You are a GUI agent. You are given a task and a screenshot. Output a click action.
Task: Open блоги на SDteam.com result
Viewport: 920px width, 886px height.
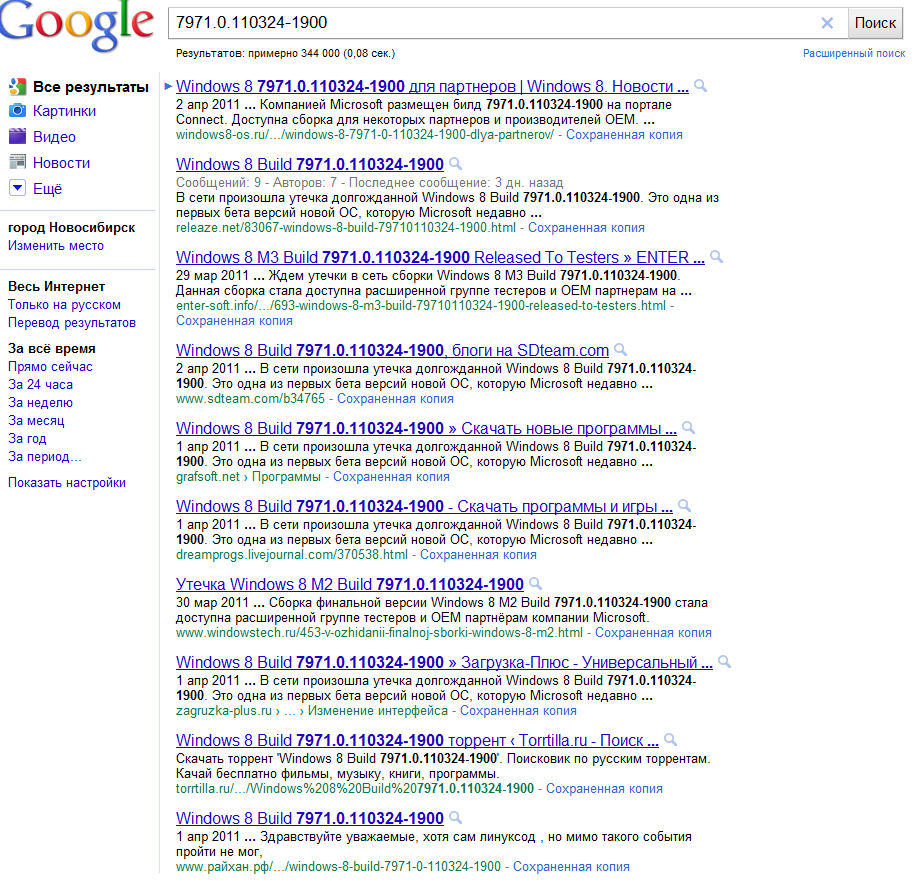392,350
